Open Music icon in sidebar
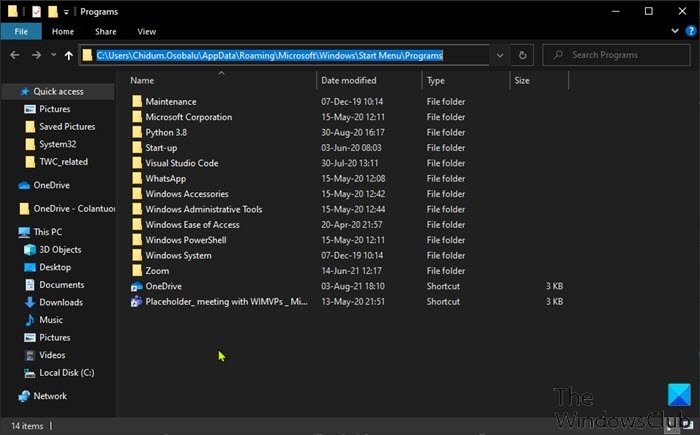 [30, 320]
